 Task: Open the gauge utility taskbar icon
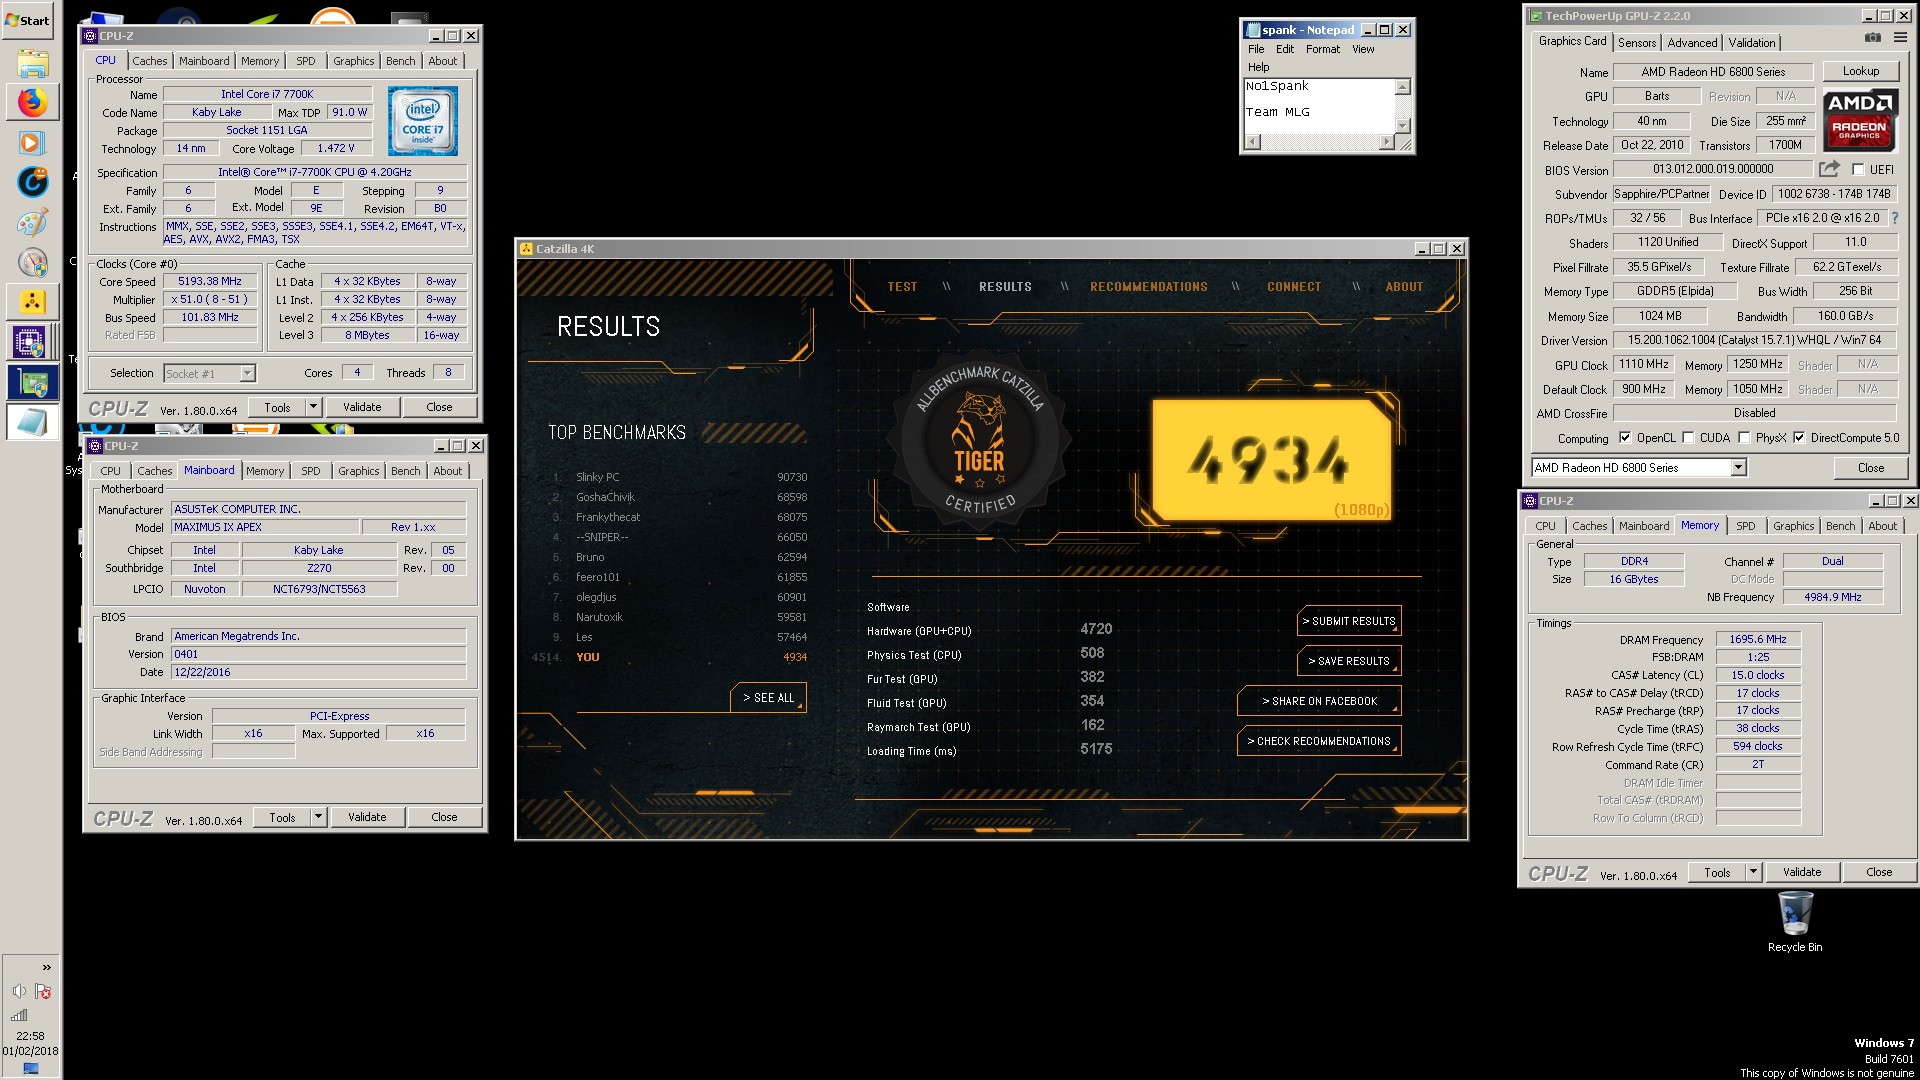click(32, 262)
